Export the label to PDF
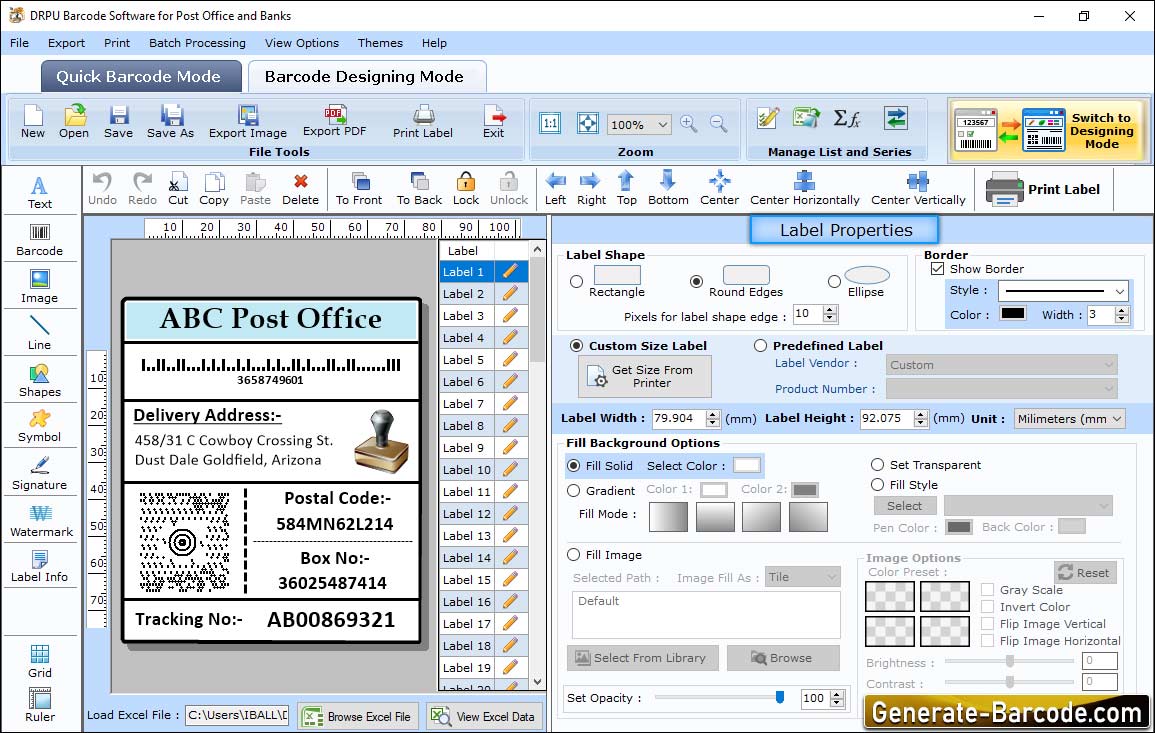Viewport: 1155px width, 733px height. pos(334,122)
